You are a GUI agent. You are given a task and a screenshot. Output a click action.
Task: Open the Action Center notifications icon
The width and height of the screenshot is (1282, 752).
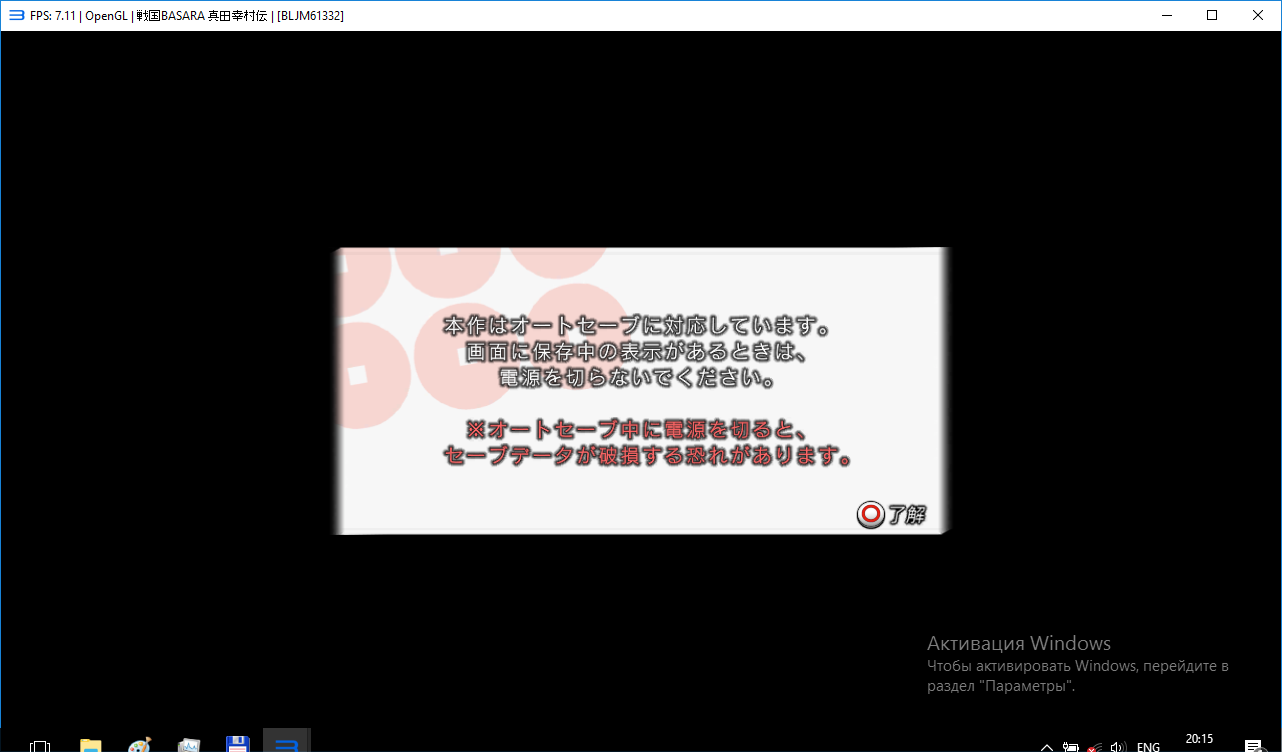coord(1252,746)
